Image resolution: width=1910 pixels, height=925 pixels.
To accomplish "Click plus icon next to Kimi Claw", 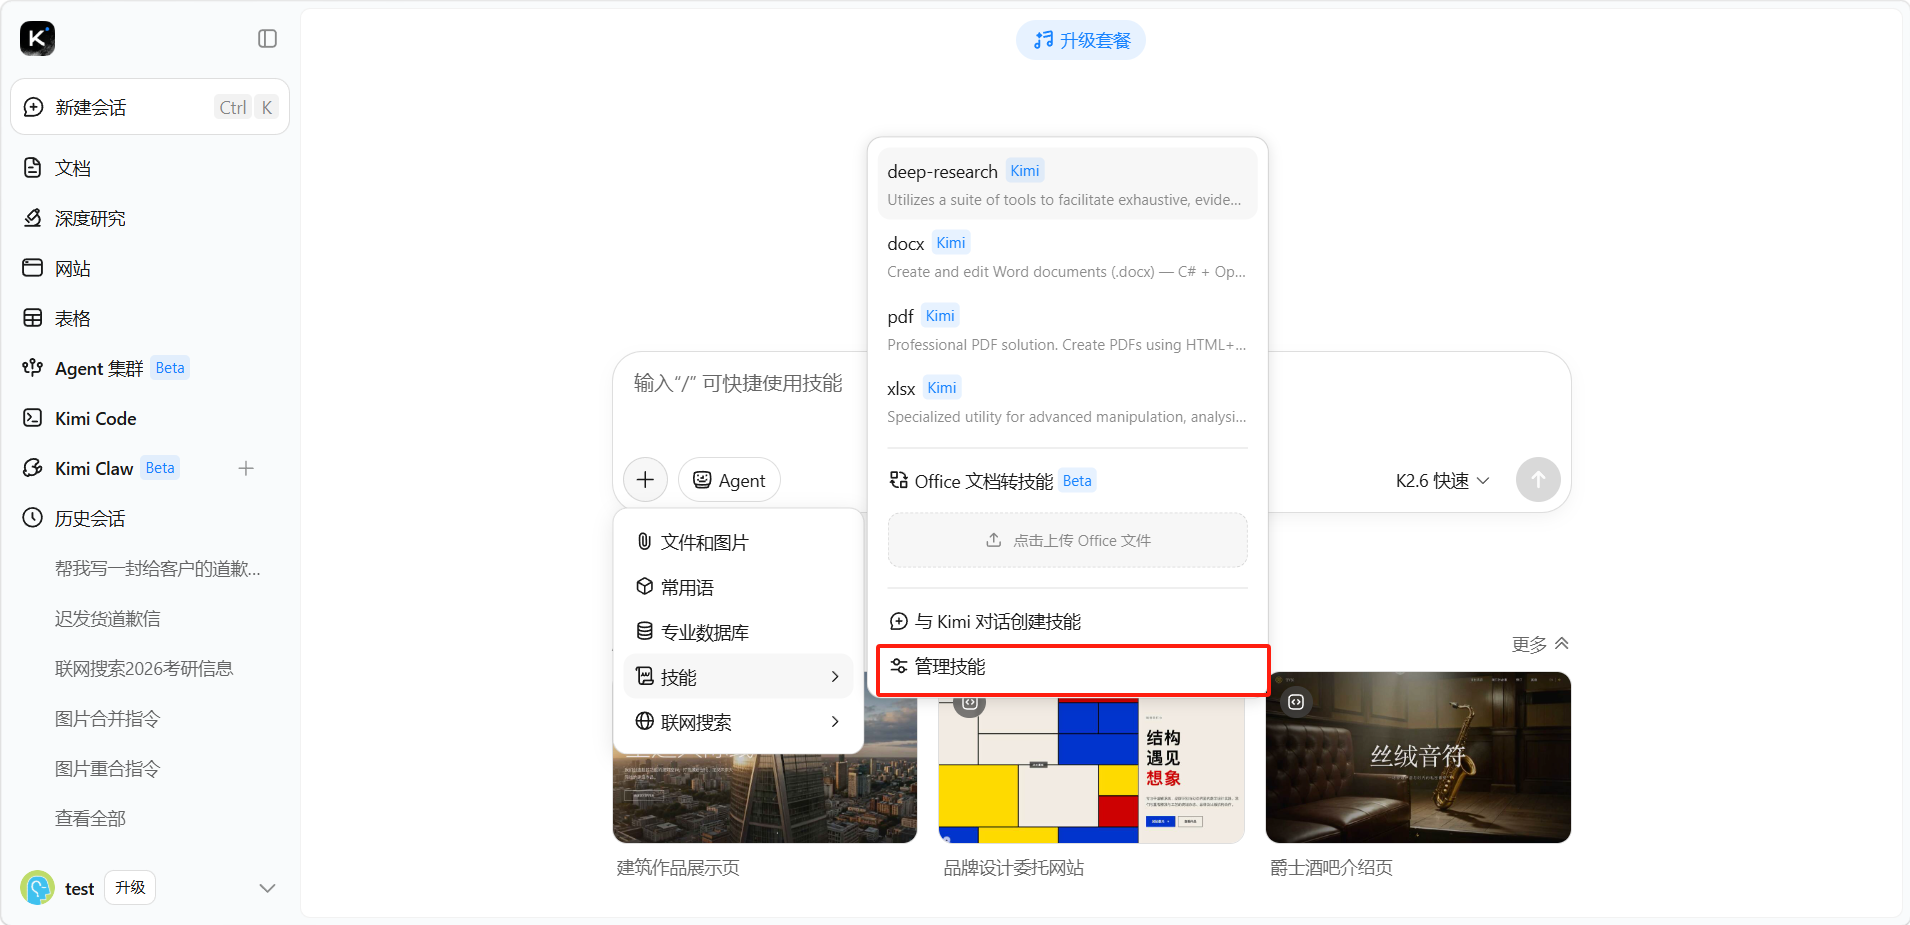I will coord(246,468).
